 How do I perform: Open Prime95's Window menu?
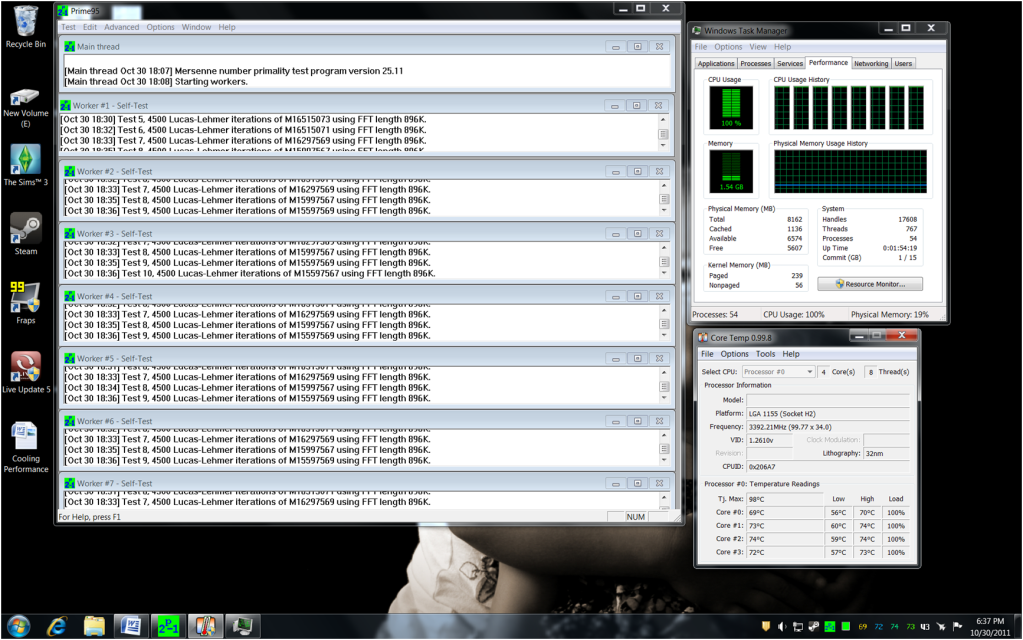[196, 27]
